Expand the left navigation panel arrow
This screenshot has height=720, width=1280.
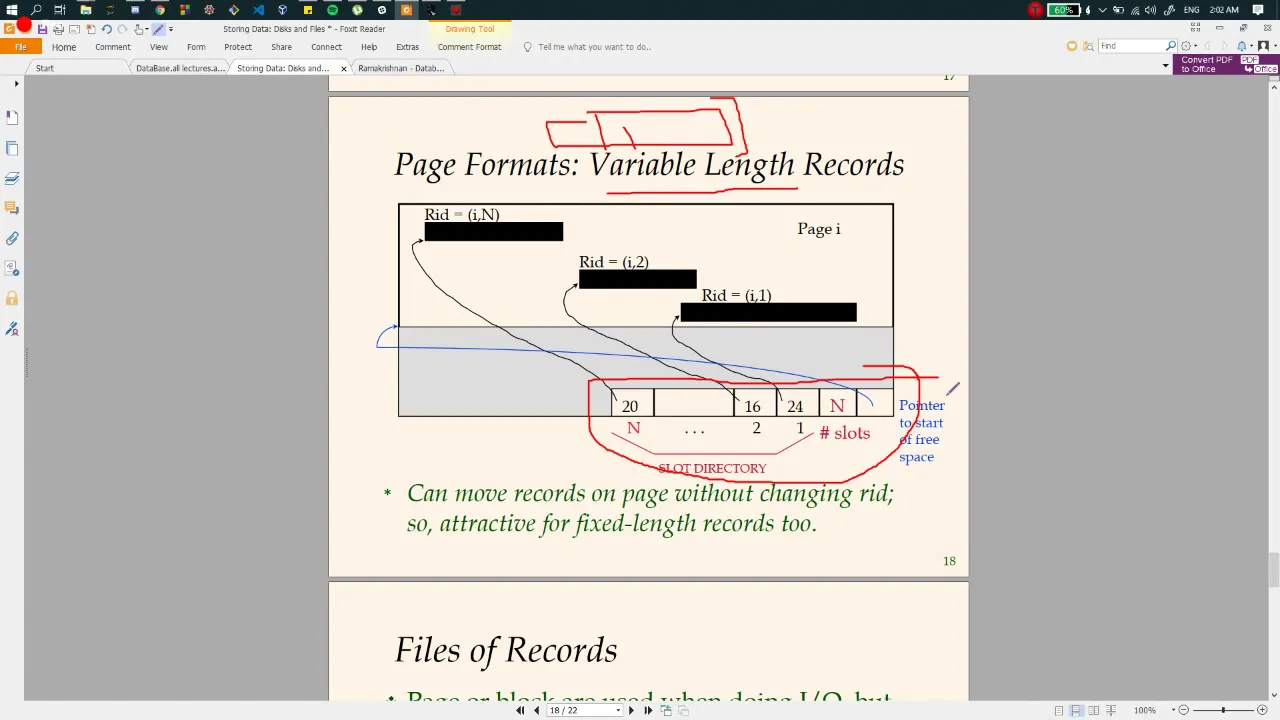(16, 84)
